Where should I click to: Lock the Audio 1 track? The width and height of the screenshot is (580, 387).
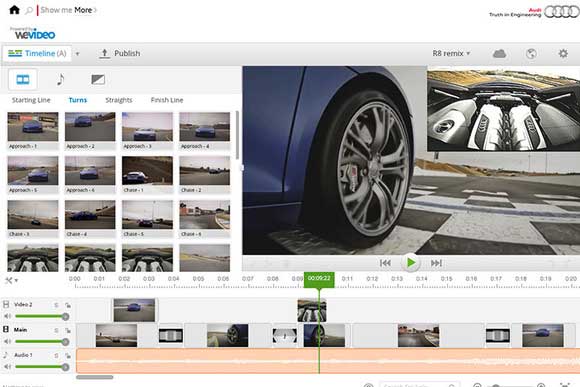click(68, 356)
